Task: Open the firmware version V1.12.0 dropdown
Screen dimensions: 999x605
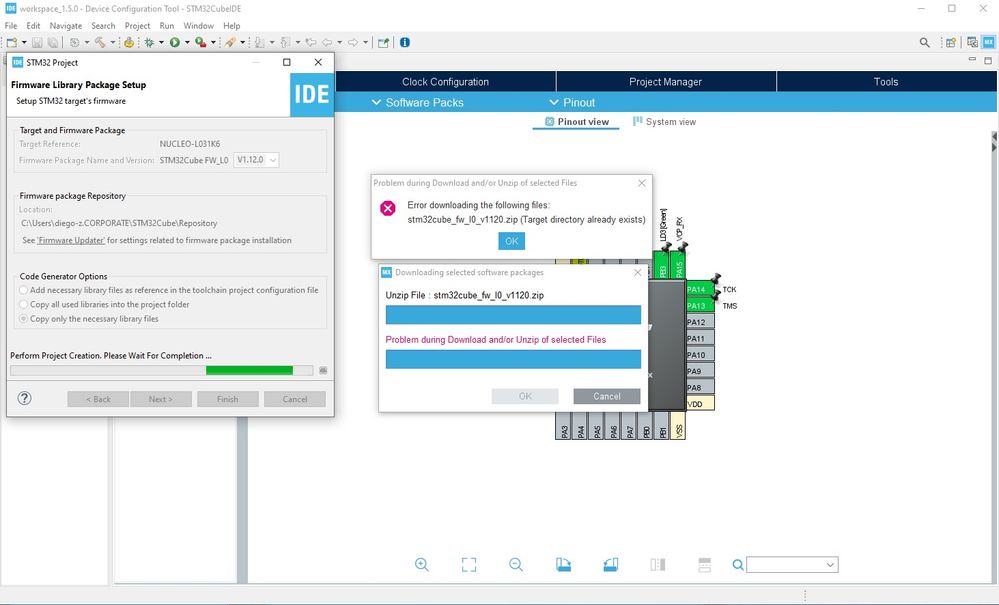Action: [x=256, y=160]
